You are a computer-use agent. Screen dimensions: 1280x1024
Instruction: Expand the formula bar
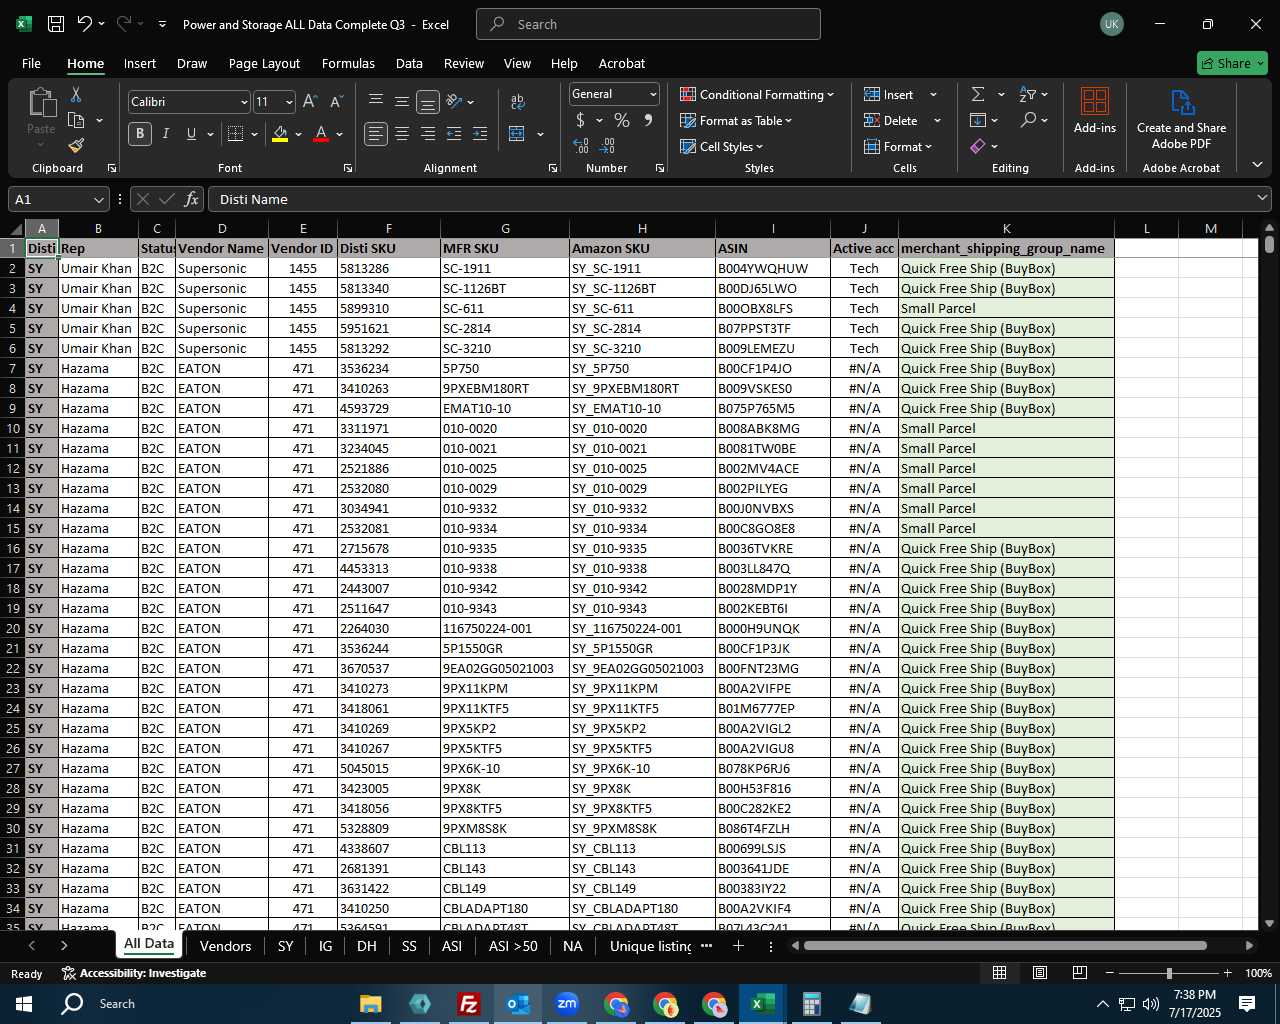1262,199
